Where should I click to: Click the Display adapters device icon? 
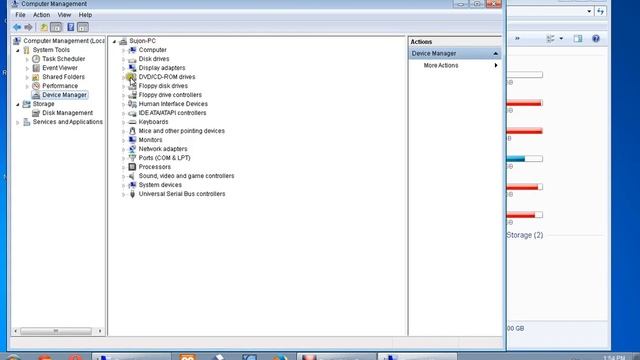[x=132, y=68]
